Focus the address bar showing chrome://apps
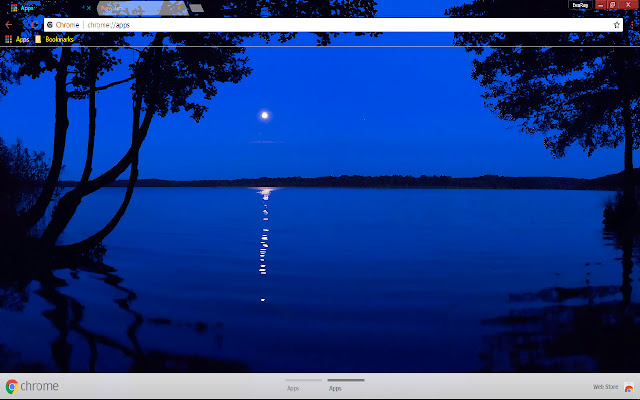Image resolution: width=640 pixels, height=400 pixels. tap(333, 25)
